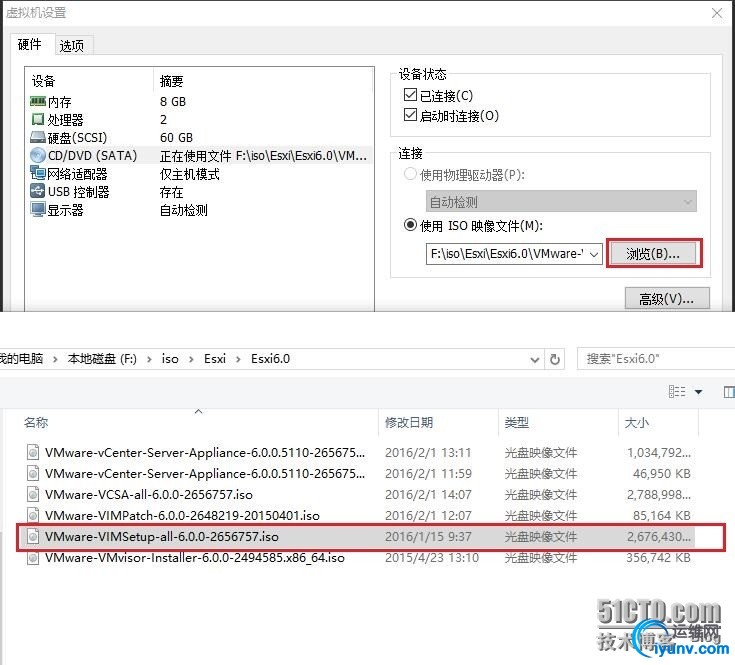Screen dimensions: 735x665
Task: Click VIMPatch iso file icon
Action: pyautogui.click(x=33, y=516)
